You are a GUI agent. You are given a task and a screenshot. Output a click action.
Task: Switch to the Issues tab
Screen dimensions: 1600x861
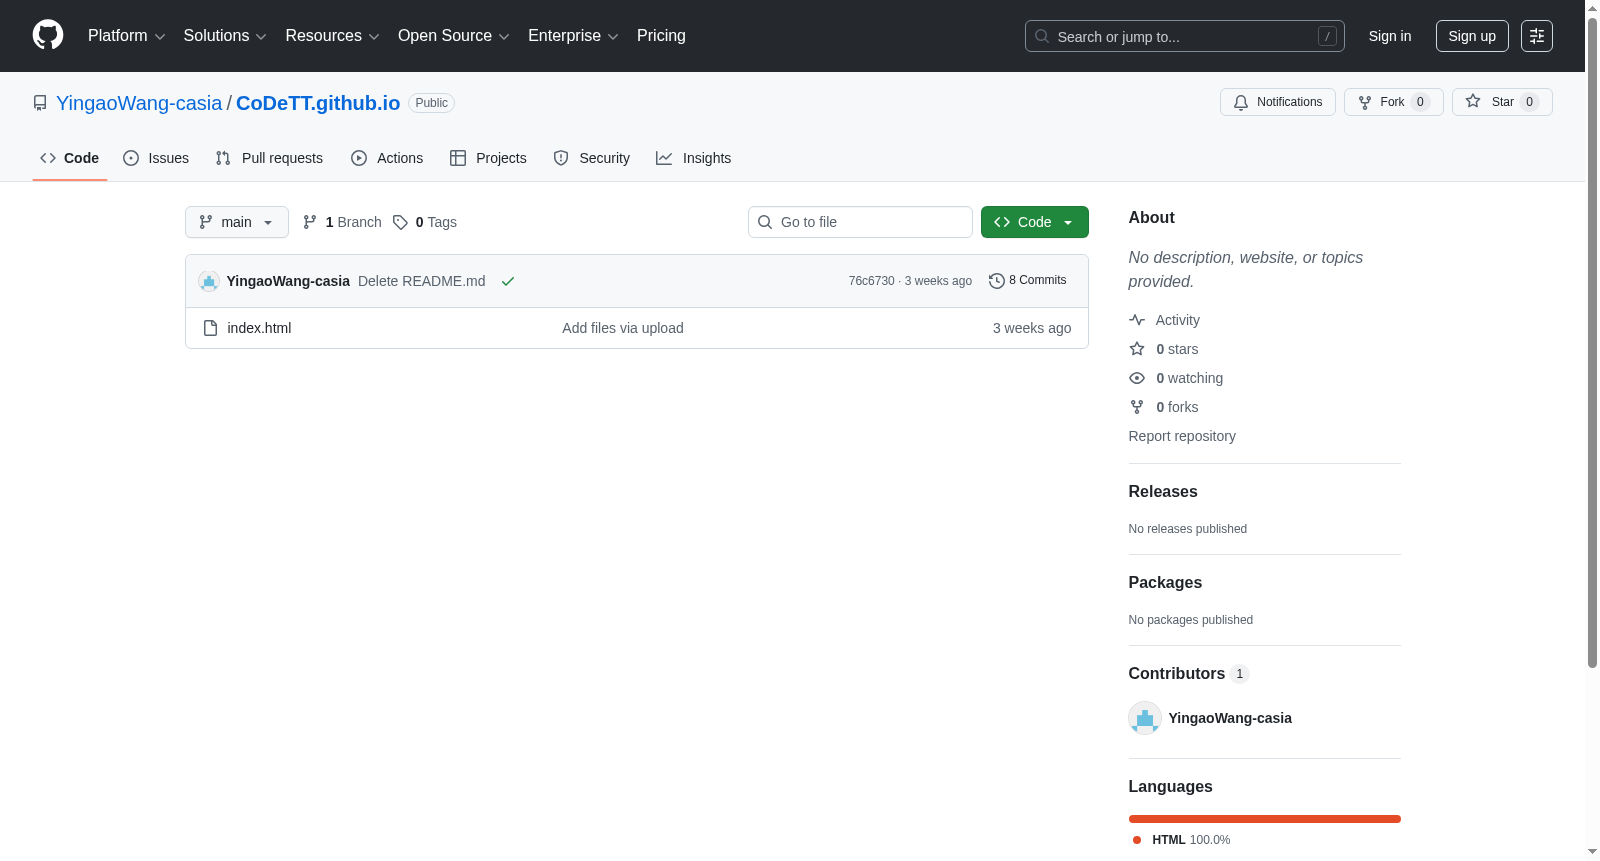pos(156,158)
